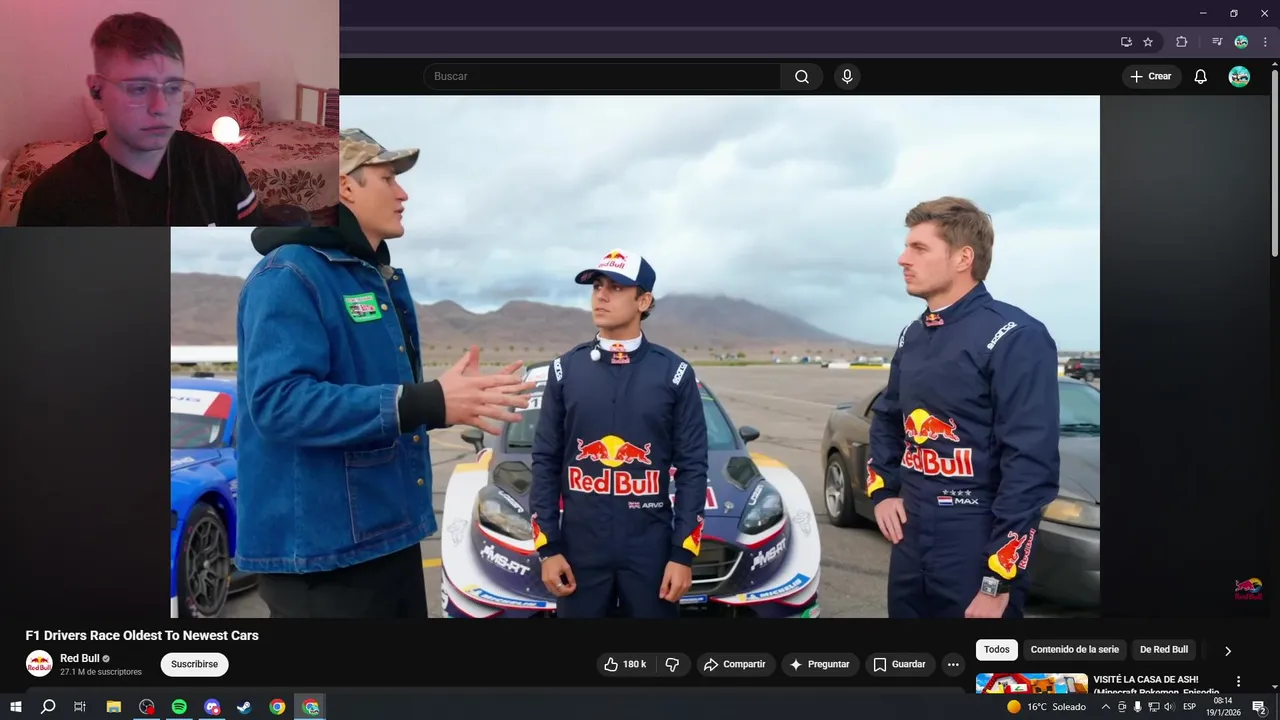1280x720 pixels.
Task: Open the YouTube account avatar menu
Action: click(x=1239, y=77)
